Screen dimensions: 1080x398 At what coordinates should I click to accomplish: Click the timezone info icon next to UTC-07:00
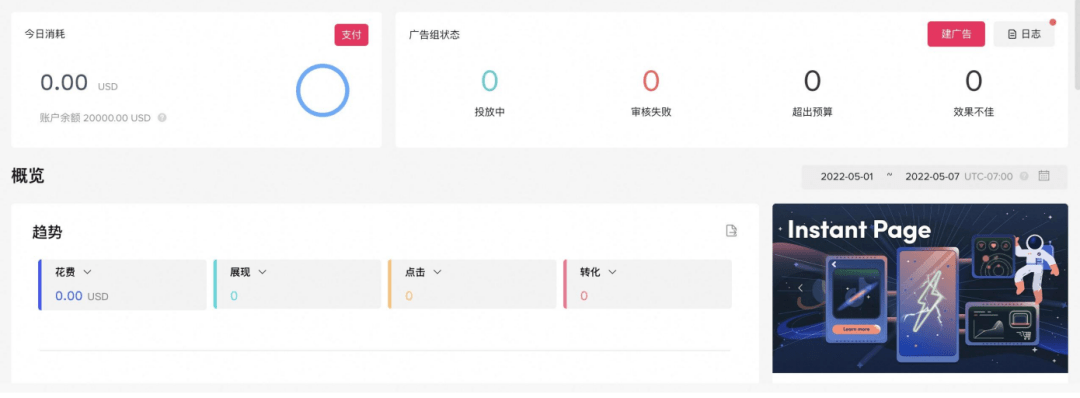[x=1024, y=176]
